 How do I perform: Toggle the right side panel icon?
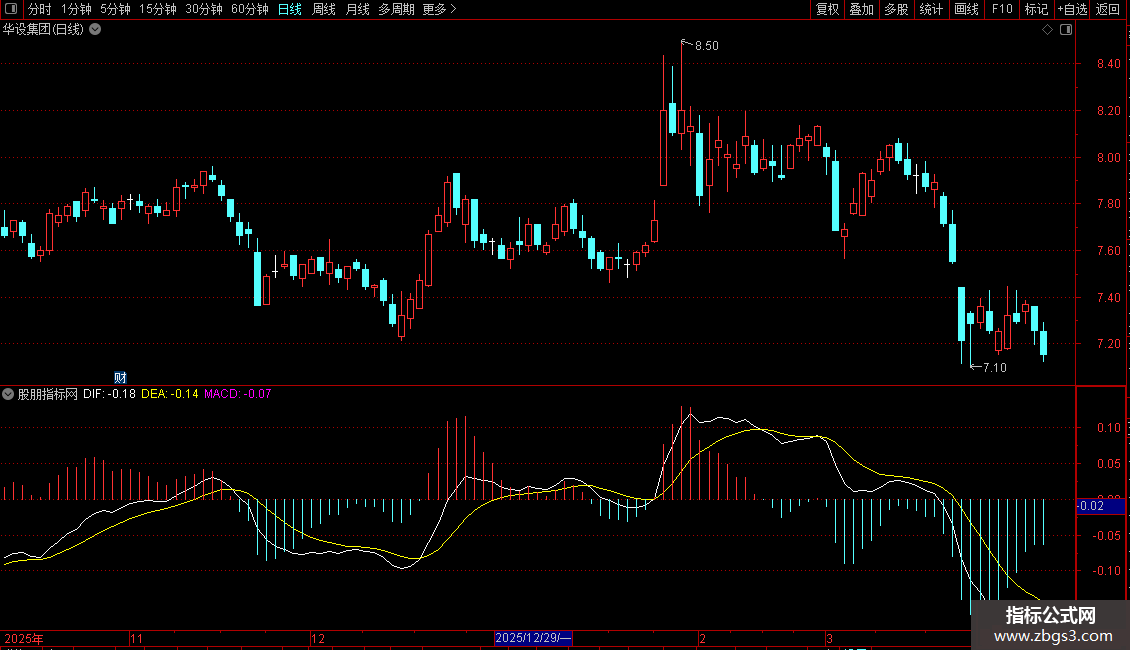click(x=1066, y=30)
